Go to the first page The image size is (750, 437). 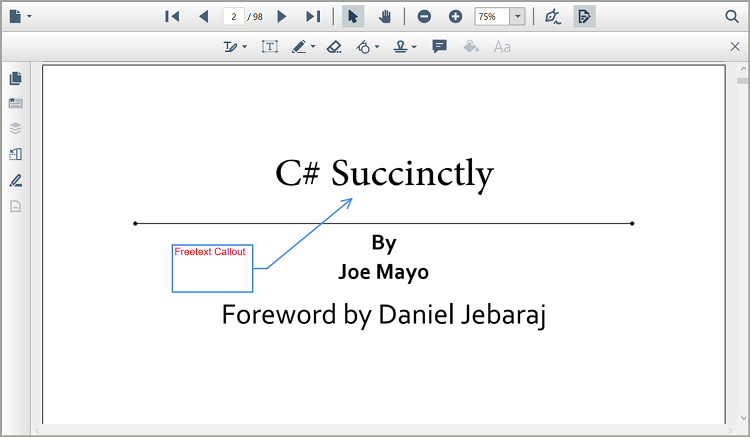172,17
